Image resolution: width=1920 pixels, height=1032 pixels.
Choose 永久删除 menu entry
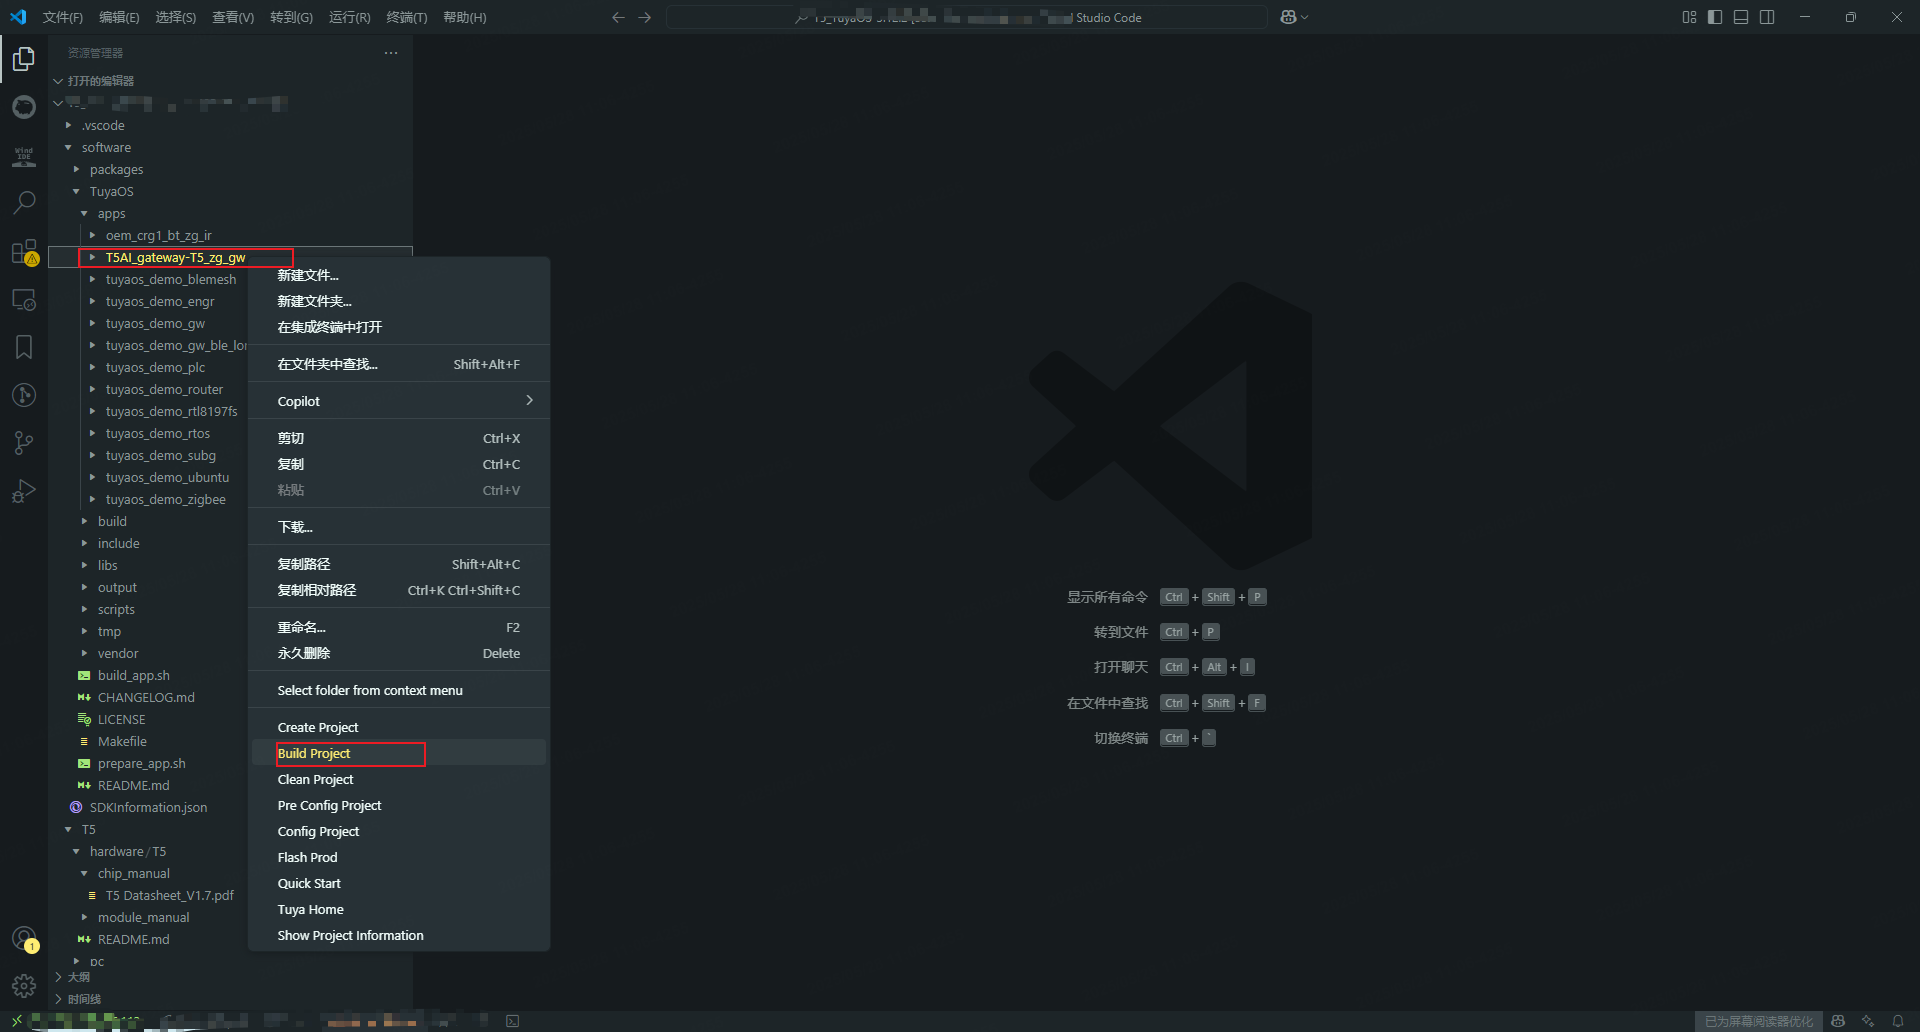pyautogui.click(x=398, y=653)
